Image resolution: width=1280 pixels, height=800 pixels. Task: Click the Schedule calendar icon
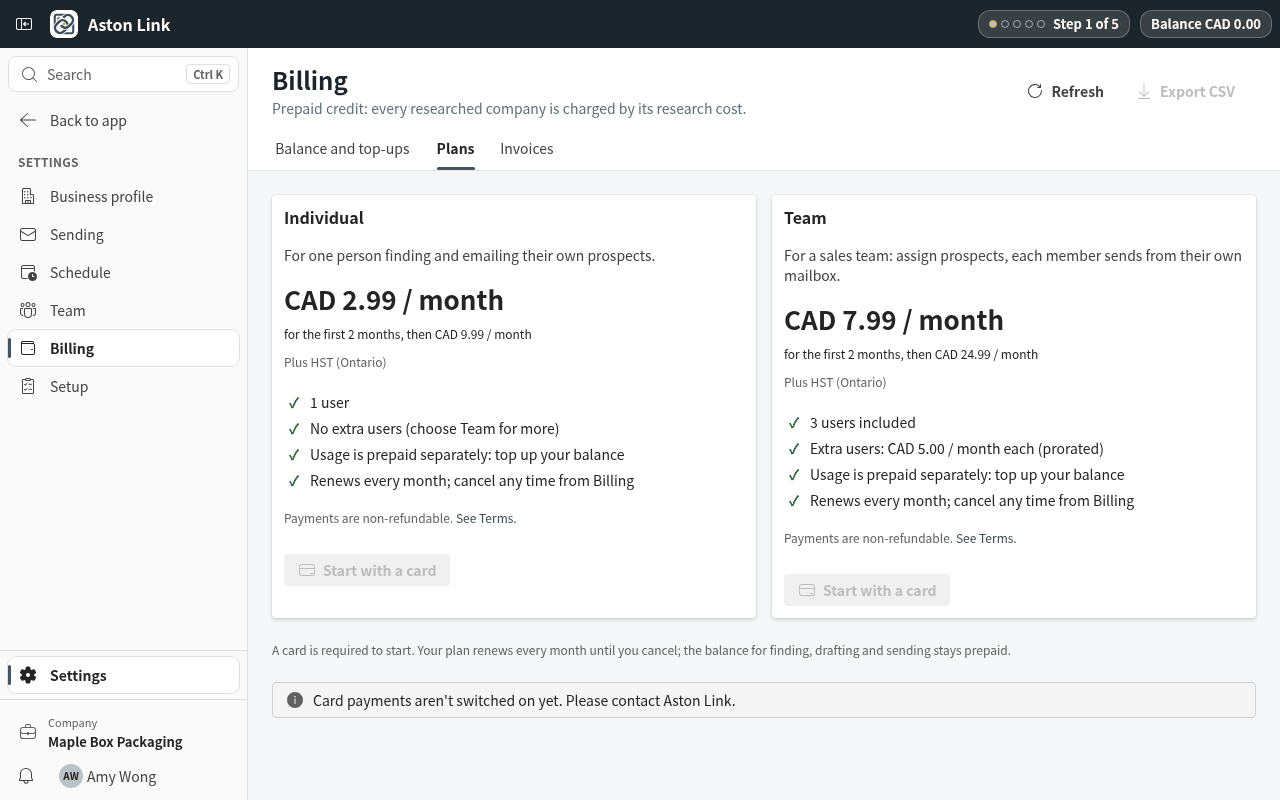[28, 272]
